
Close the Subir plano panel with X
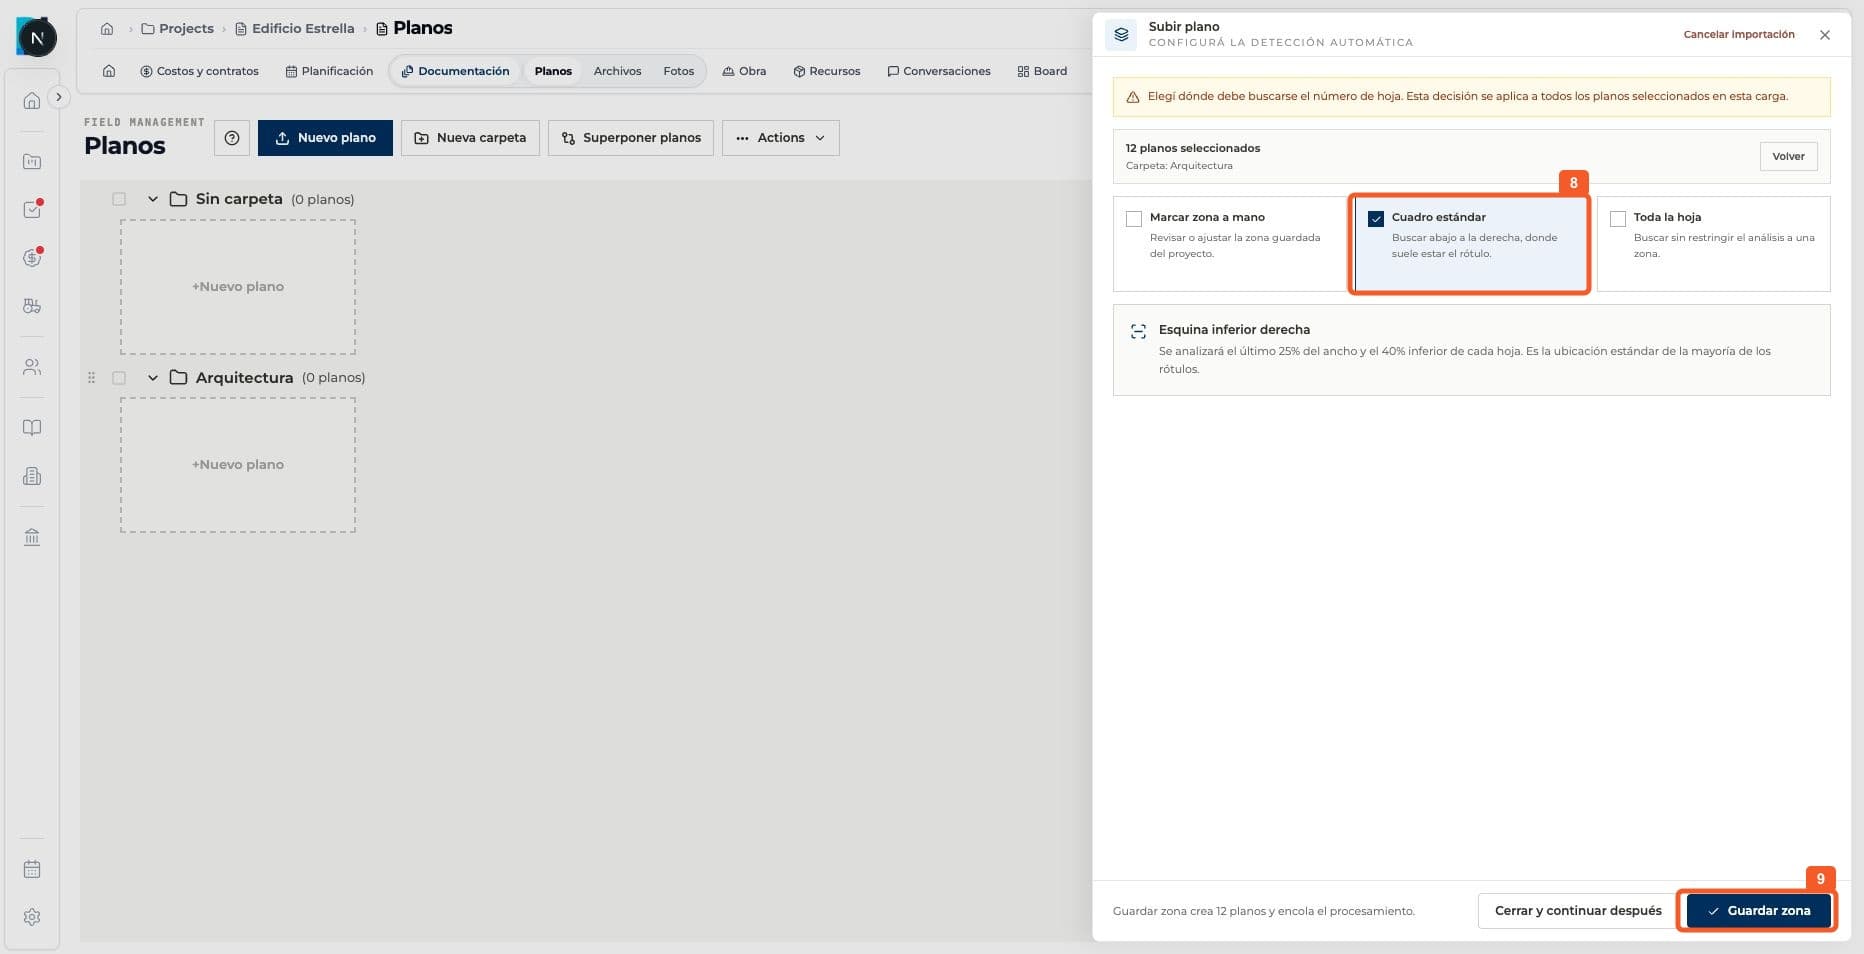tap(1825, 35)
